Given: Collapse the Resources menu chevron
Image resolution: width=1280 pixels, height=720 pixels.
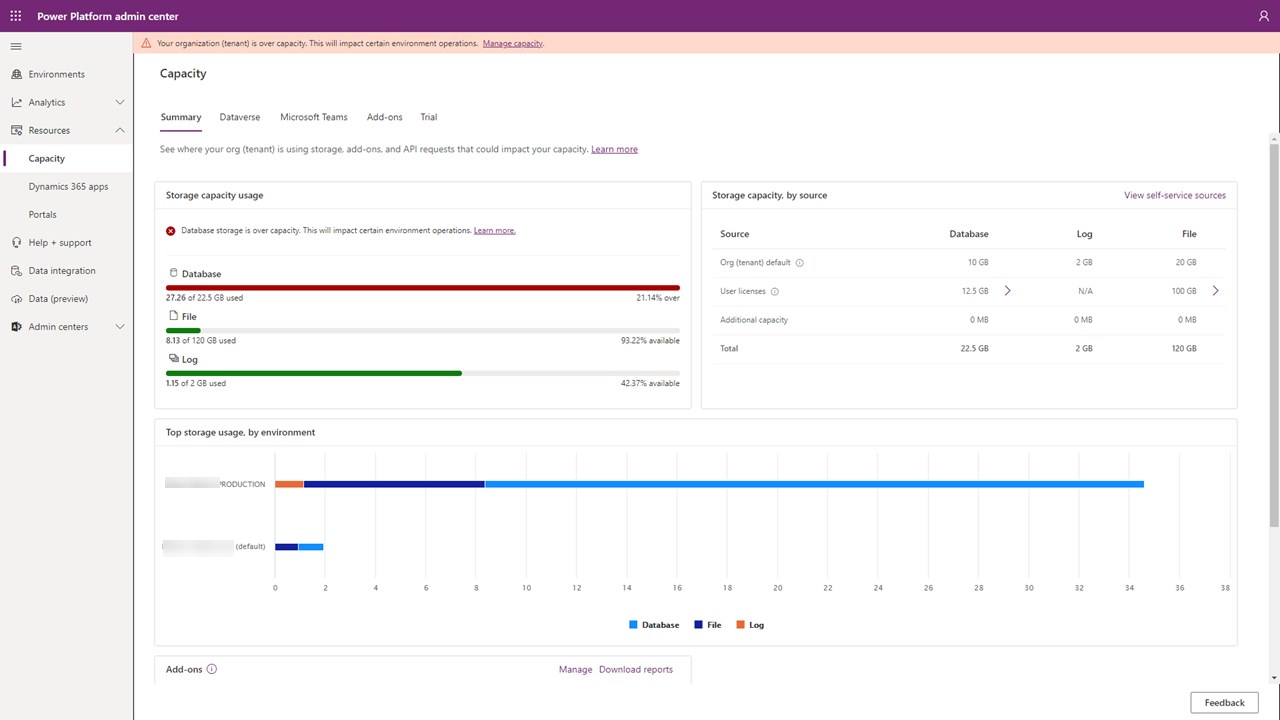Looking at the screenshot, I should point(120,130).
